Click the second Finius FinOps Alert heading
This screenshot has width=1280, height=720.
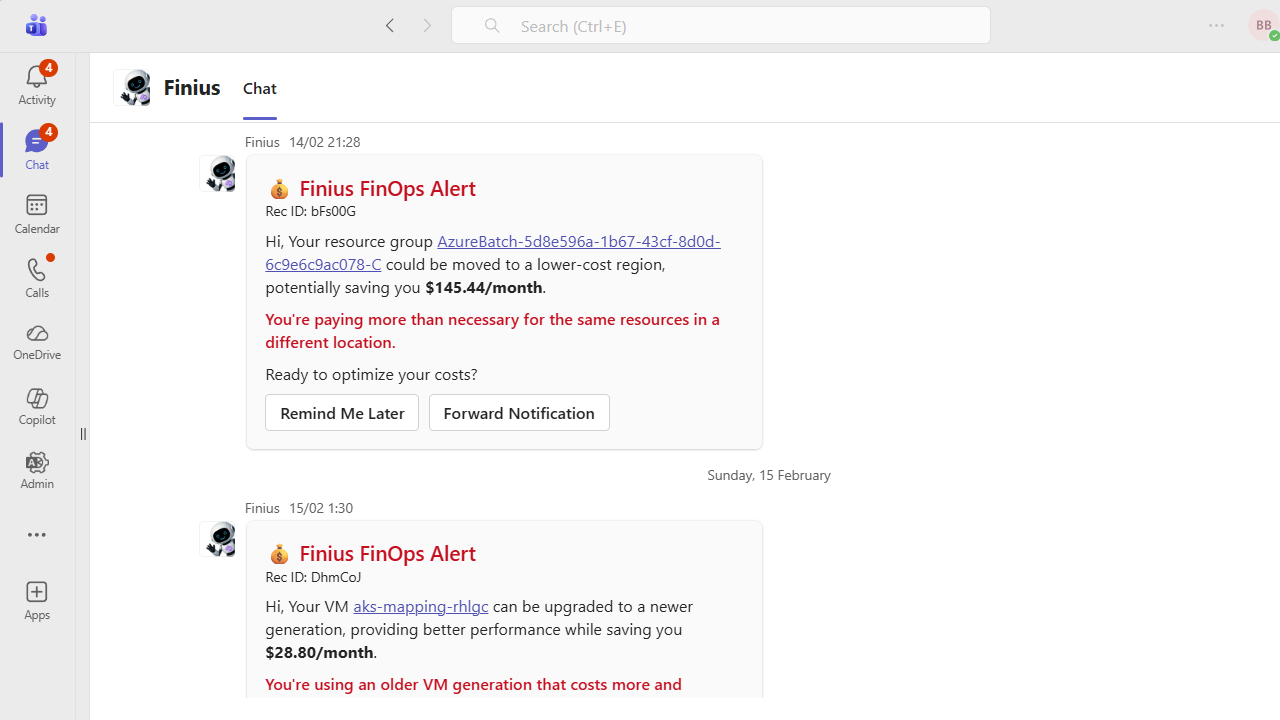pyautogui.click(x=387, y=553)
